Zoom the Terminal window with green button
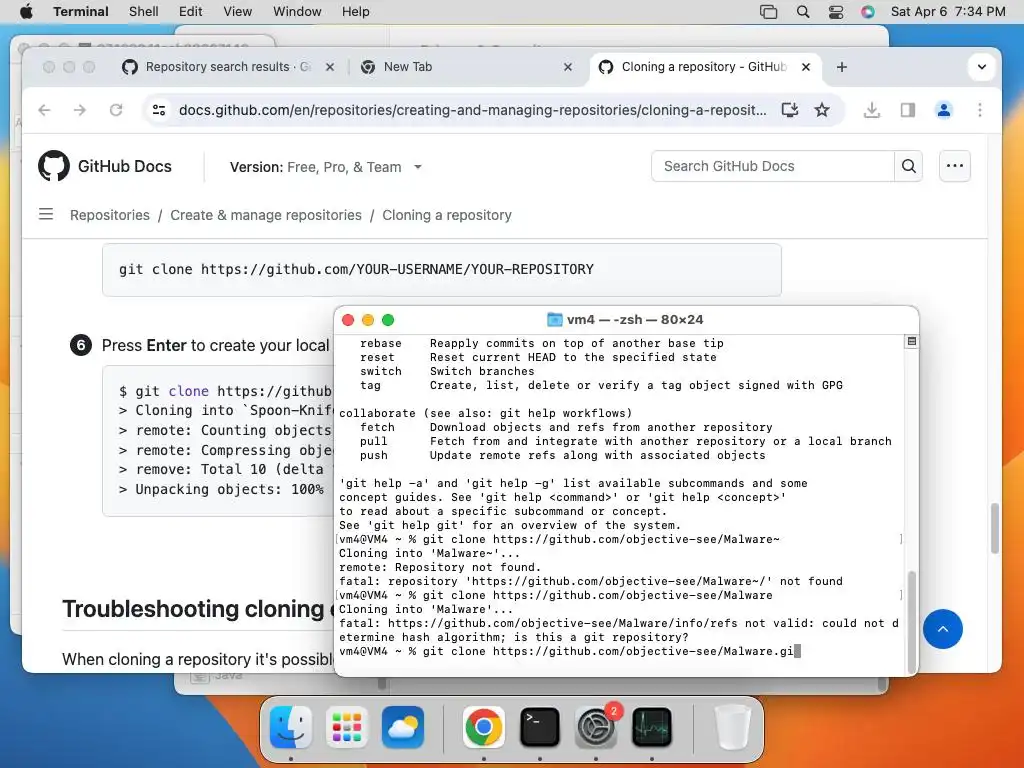 [x=388, y=319]
